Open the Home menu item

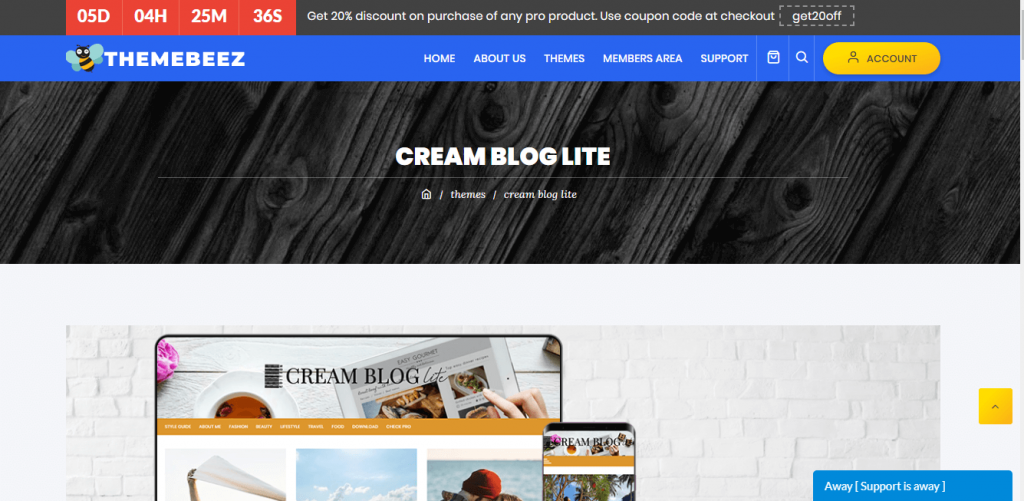(x=439, y=58)
